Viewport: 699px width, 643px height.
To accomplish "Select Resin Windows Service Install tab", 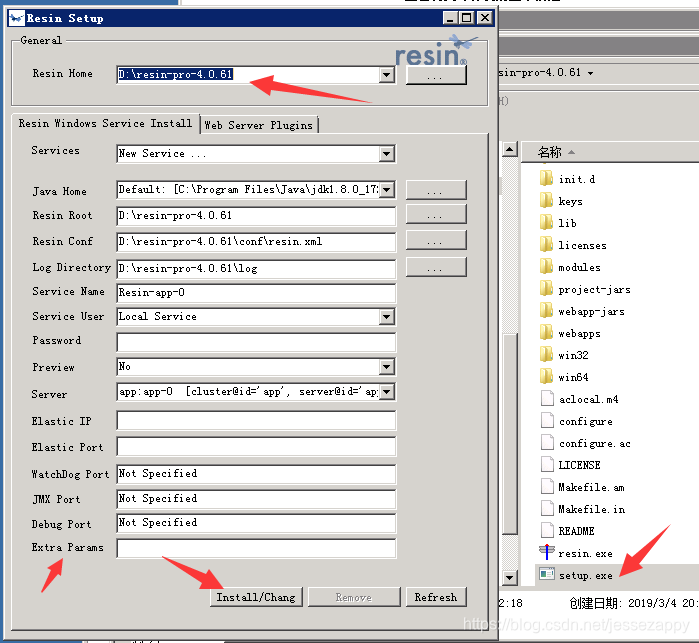I will pyautogui.click(x=105, y=123).
